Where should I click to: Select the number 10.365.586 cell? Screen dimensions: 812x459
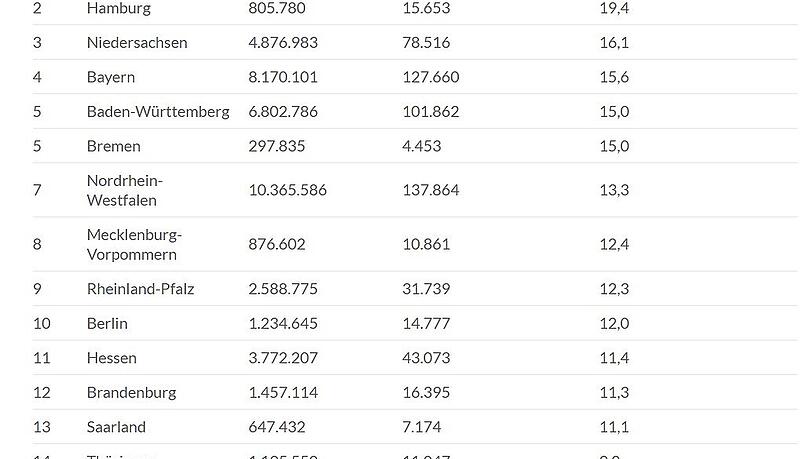(287, 190)
